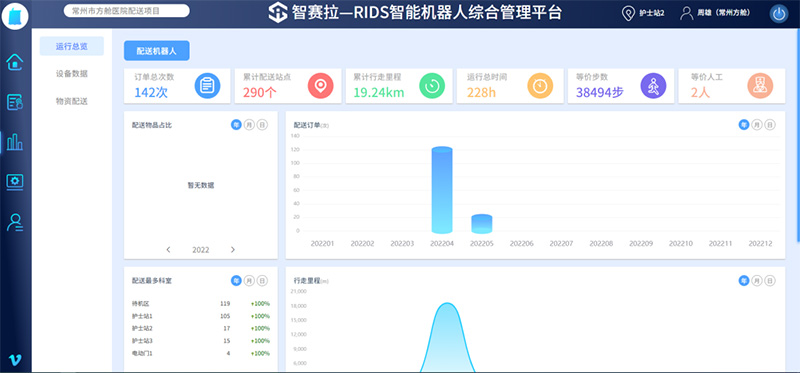The image size is (800, 373).
Task: Switch to 物资配送 menu item
Action: [x=72, y=101]
